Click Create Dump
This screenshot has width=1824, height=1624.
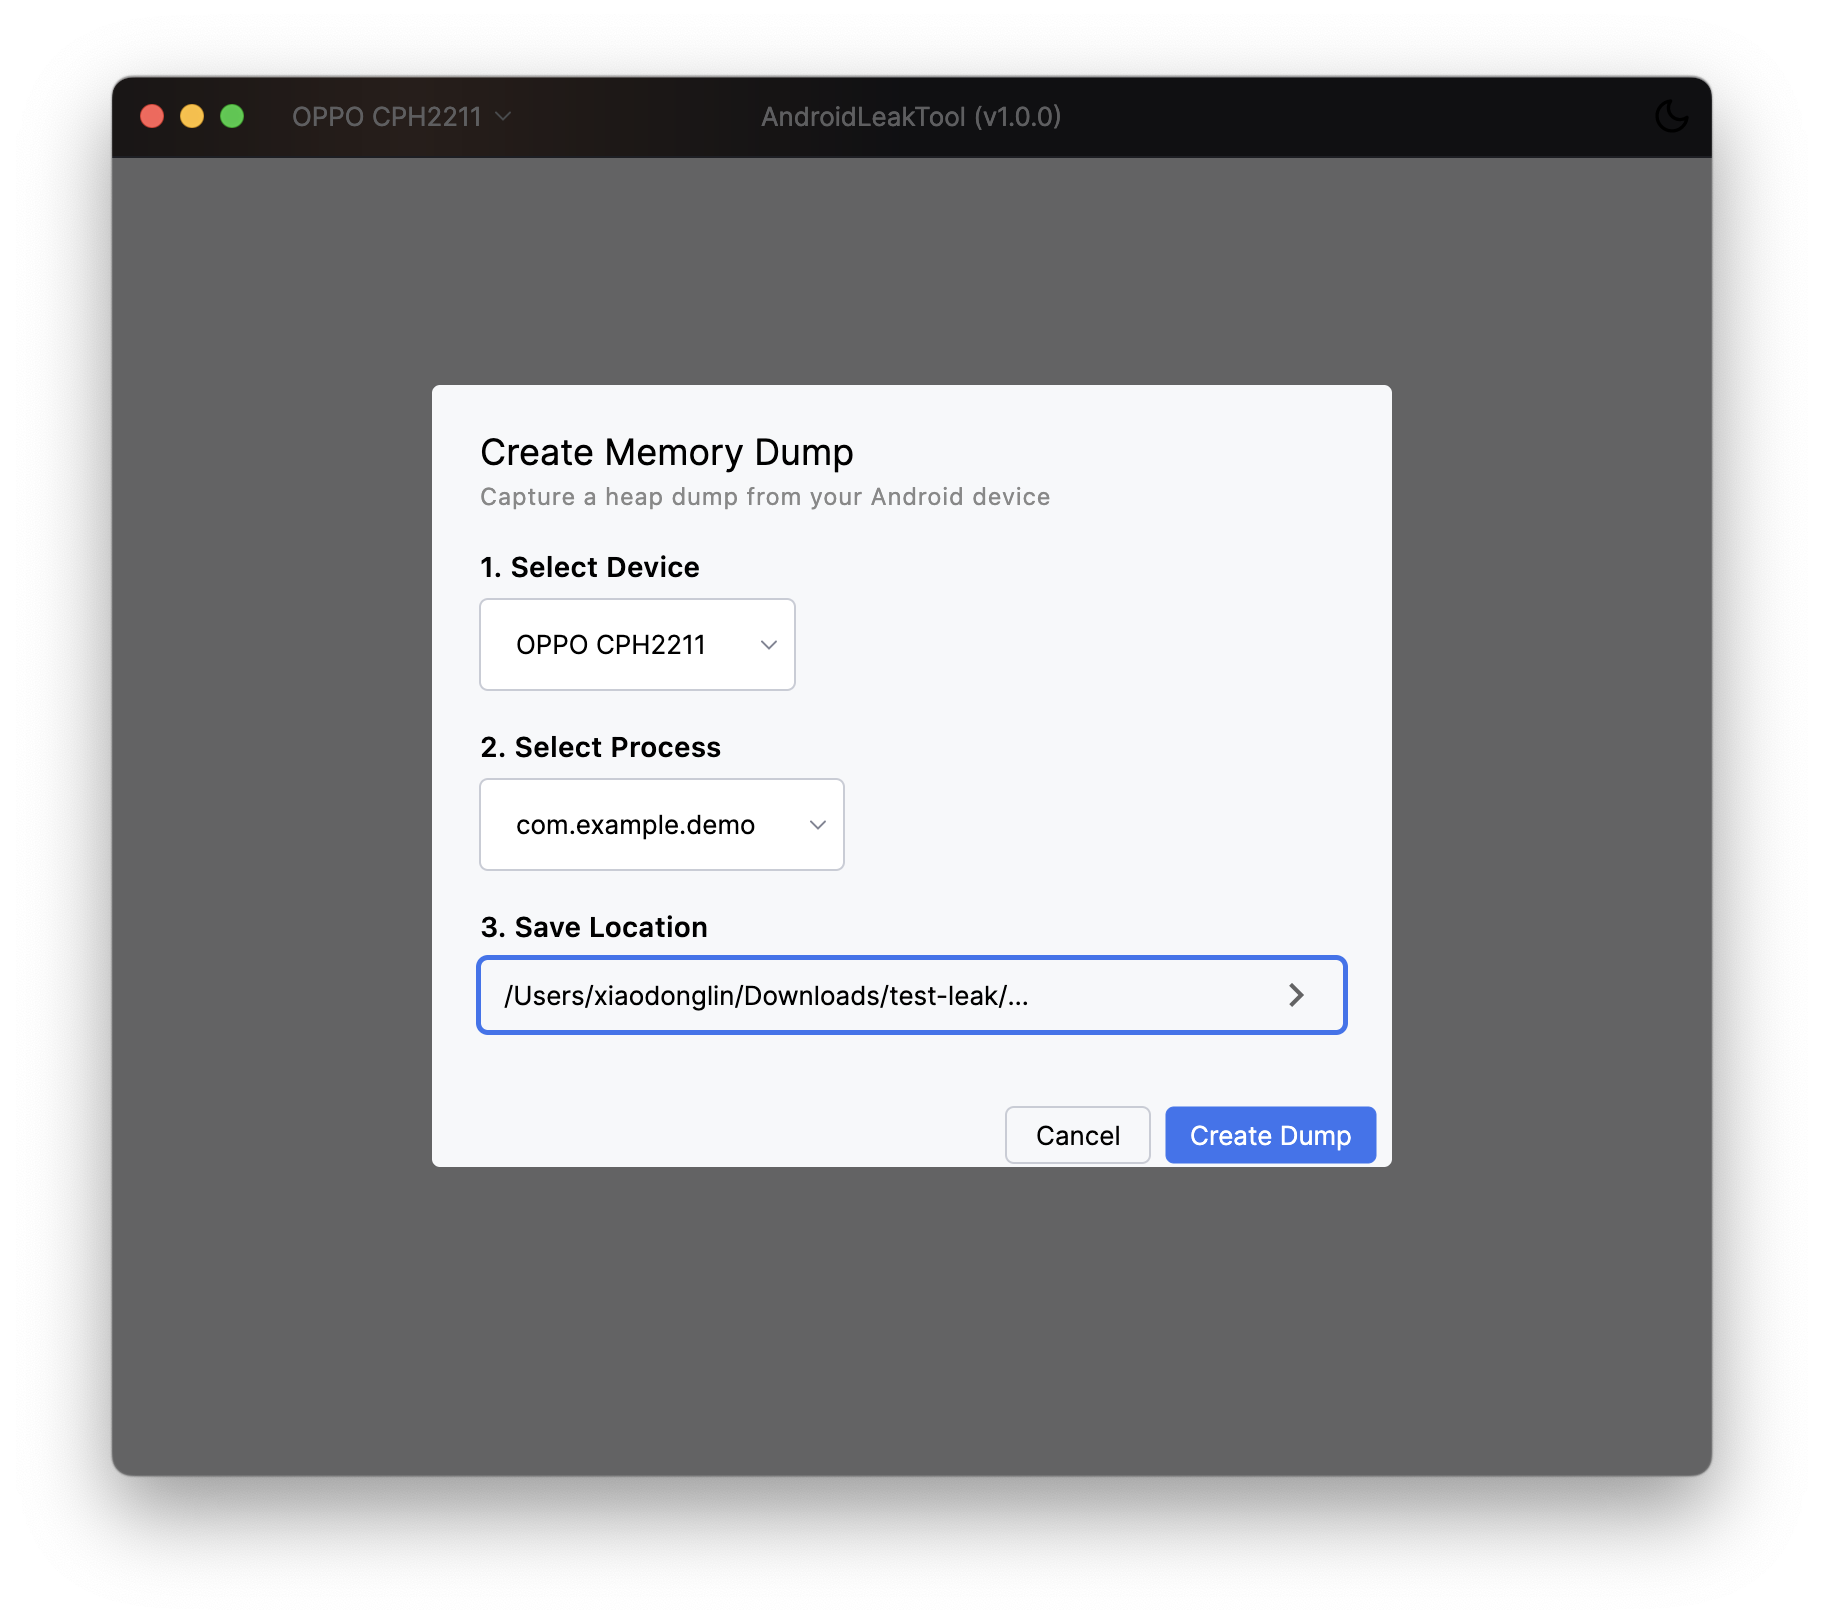click(x=1269, y=1135)
